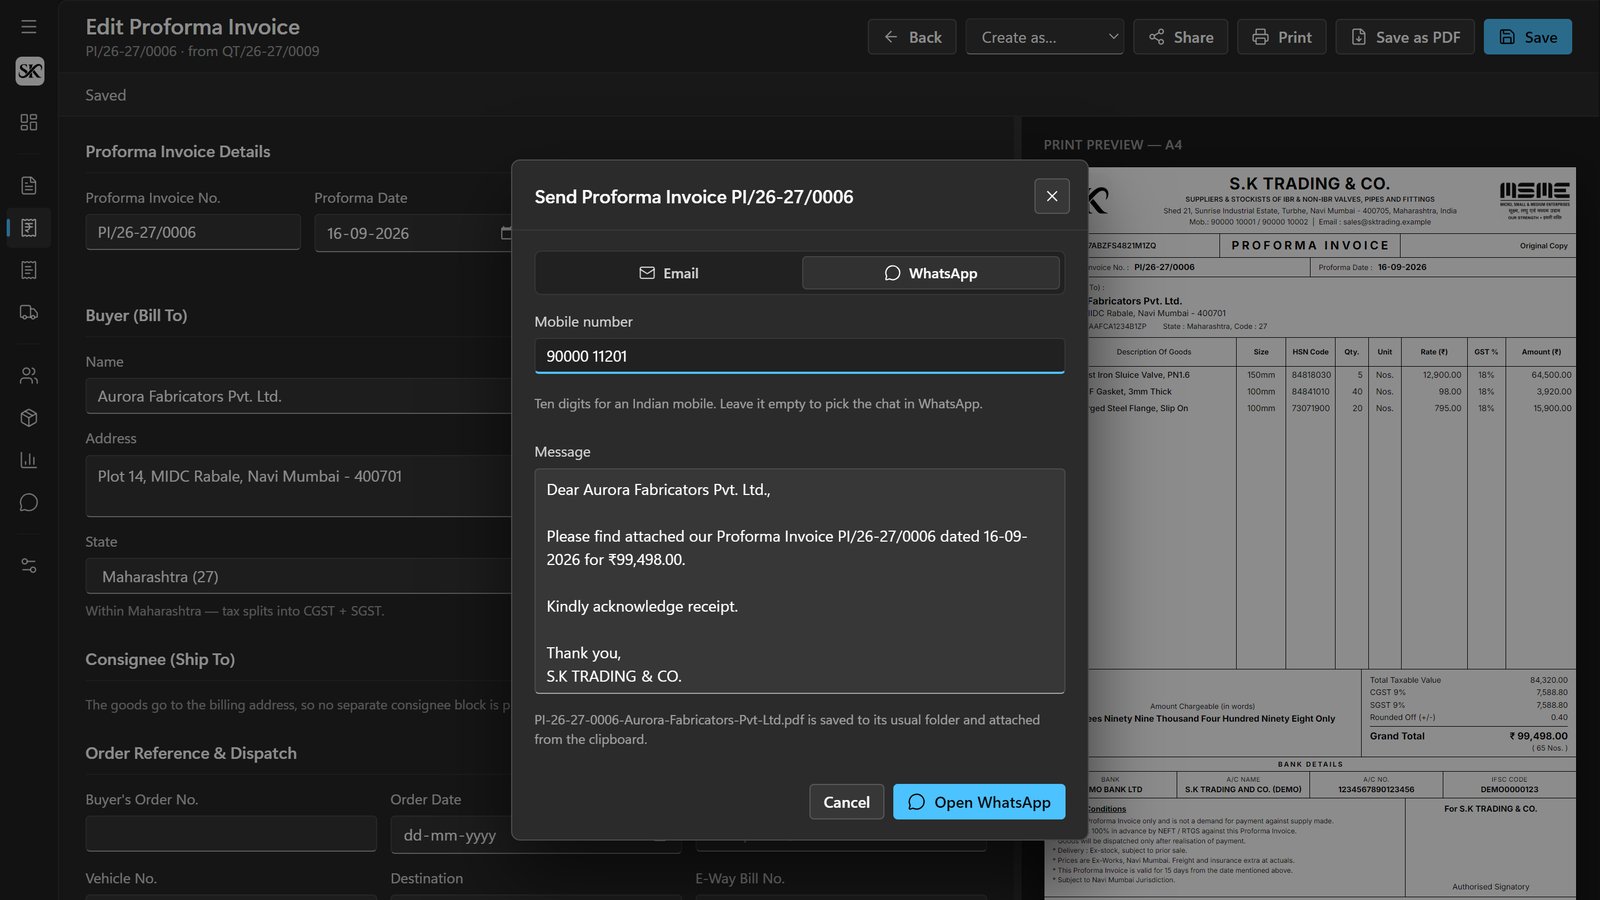Open the hamburger menu icon
This screenshot has height=900, width=1600.
point(29,27)
